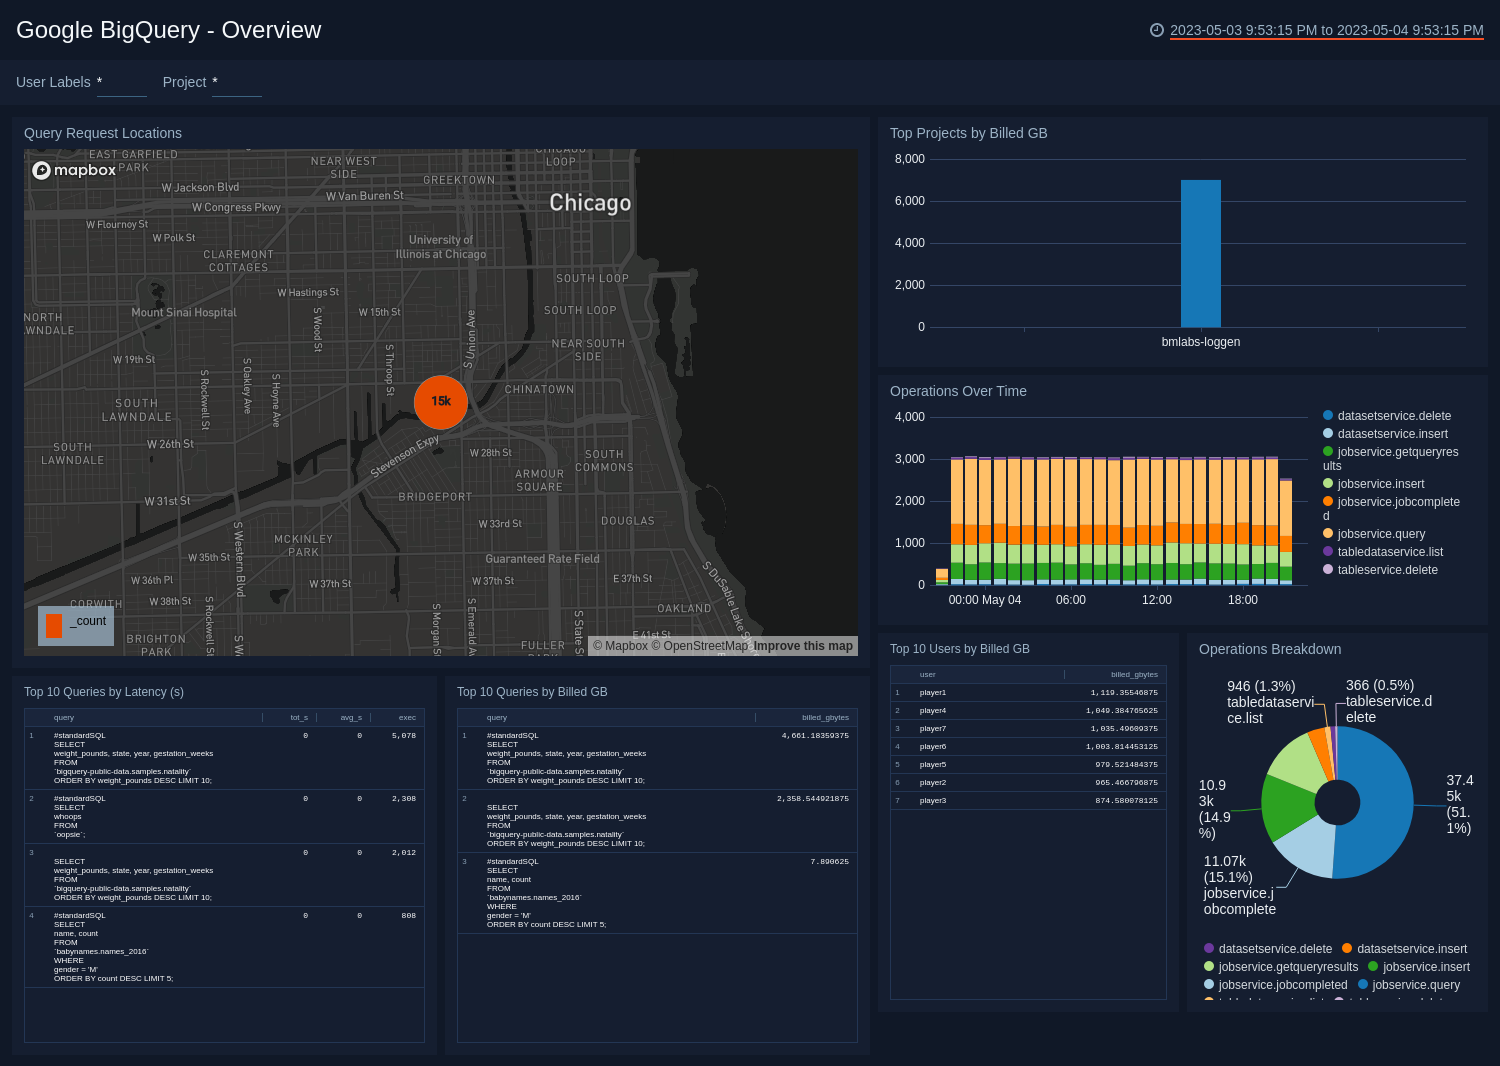Click the User Labels filter field
The height and width of the screenshot is (1066, 1500).
(121, 82)
